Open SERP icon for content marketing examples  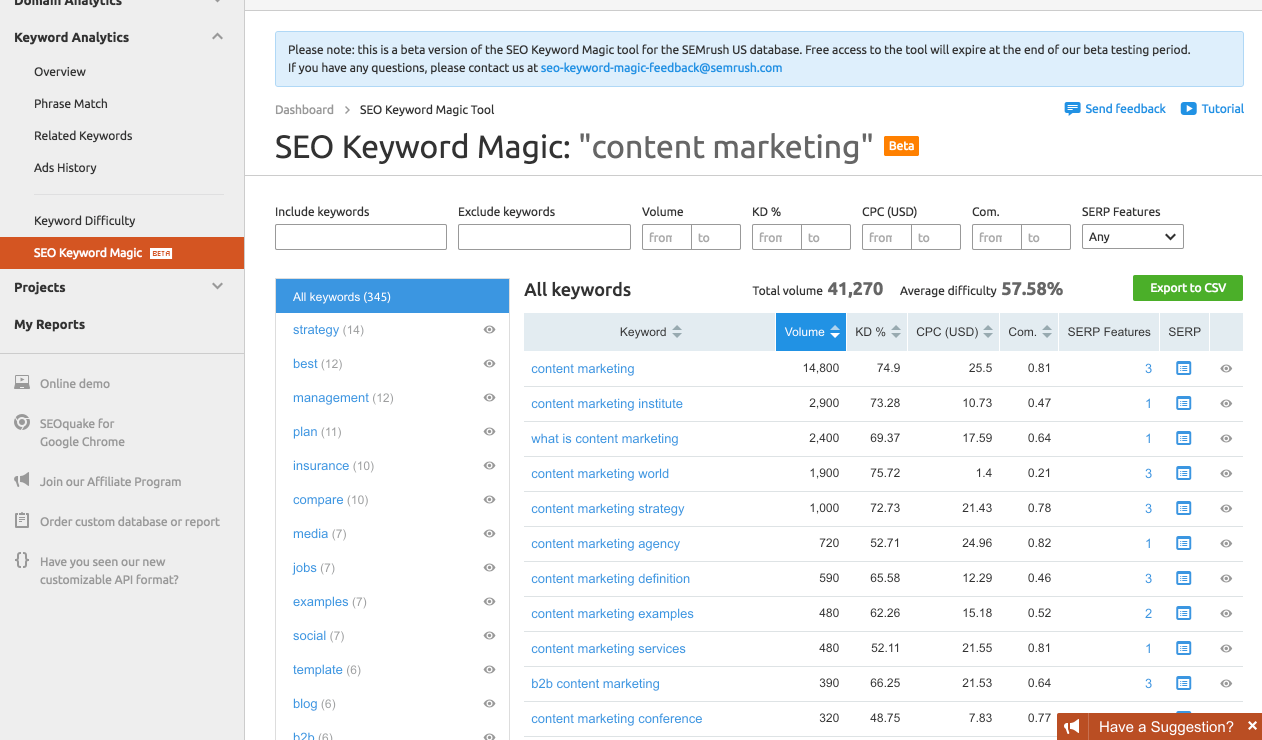(1184, 613)
